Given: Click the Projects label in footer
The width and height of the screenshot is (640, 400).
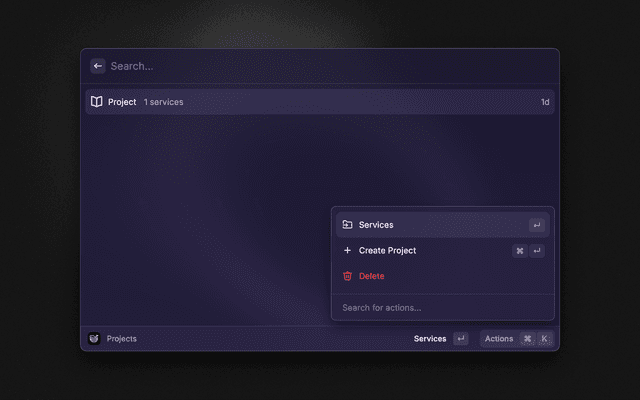Looking at the screenshot, I should (122, 339).
